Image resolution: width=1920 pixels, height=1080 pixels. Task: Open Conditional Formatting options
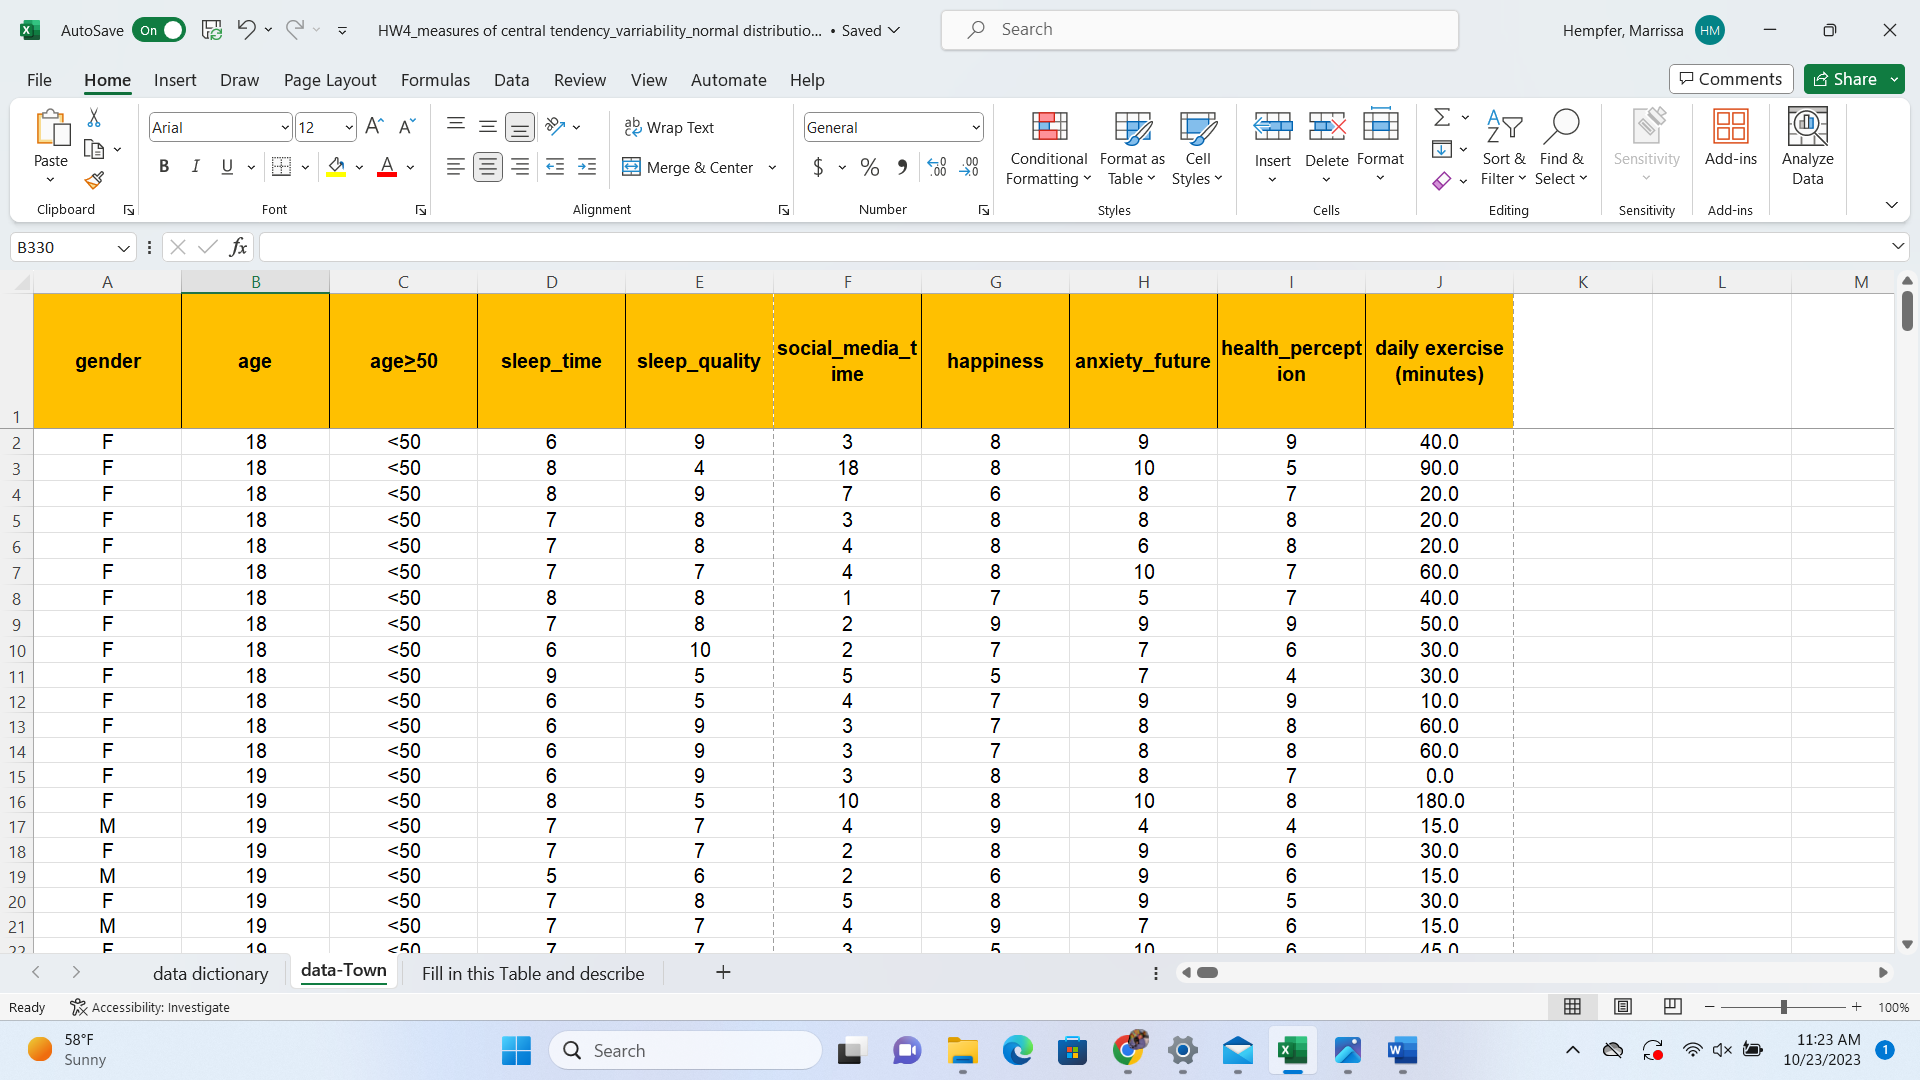1047,148
